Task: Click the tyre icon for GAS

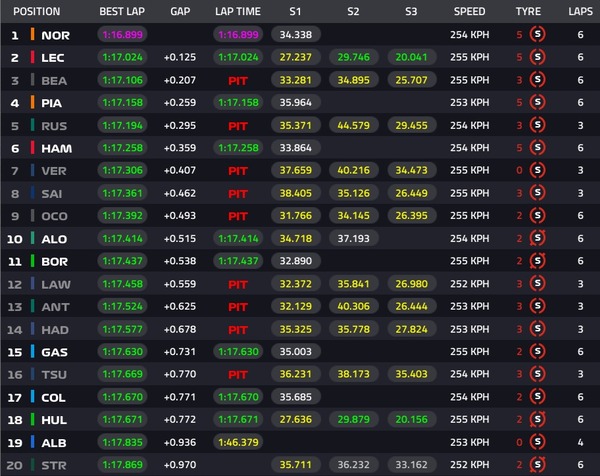Action: [538, 351]
